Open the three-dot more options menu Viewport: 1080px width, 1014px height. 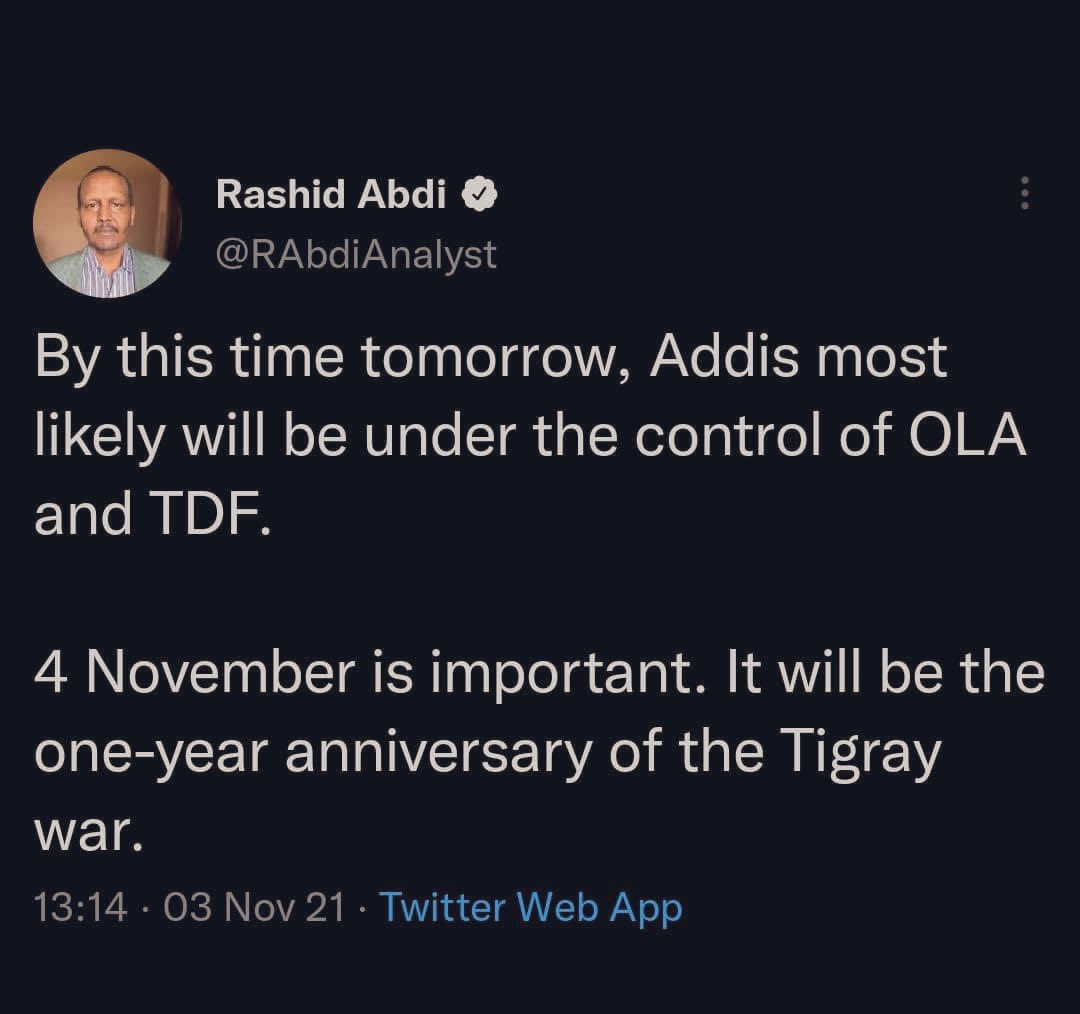(x=1023, y=193)
